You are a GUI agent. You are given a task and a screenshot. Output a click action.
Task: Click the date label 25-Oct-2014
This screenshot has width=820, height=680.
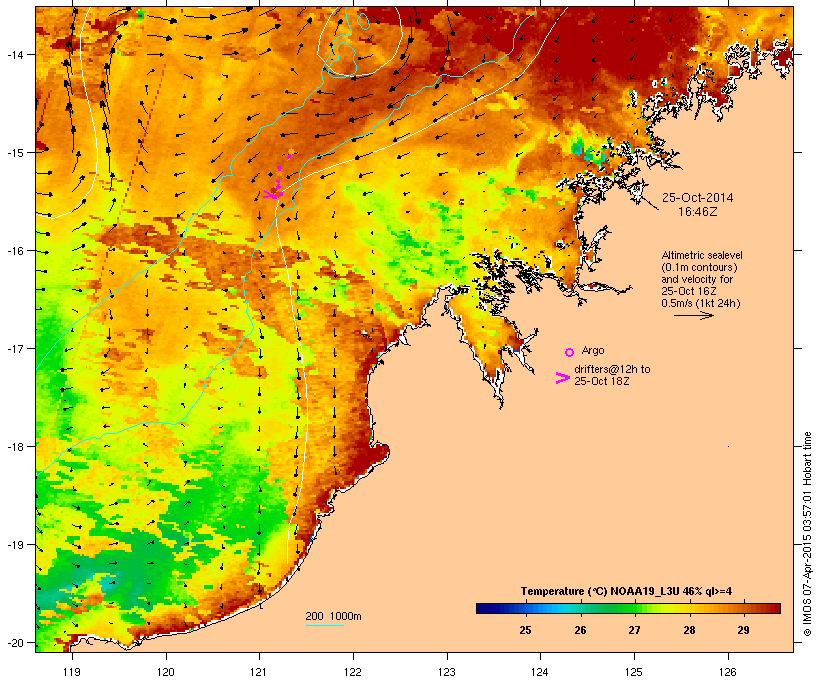click(698, 198)
